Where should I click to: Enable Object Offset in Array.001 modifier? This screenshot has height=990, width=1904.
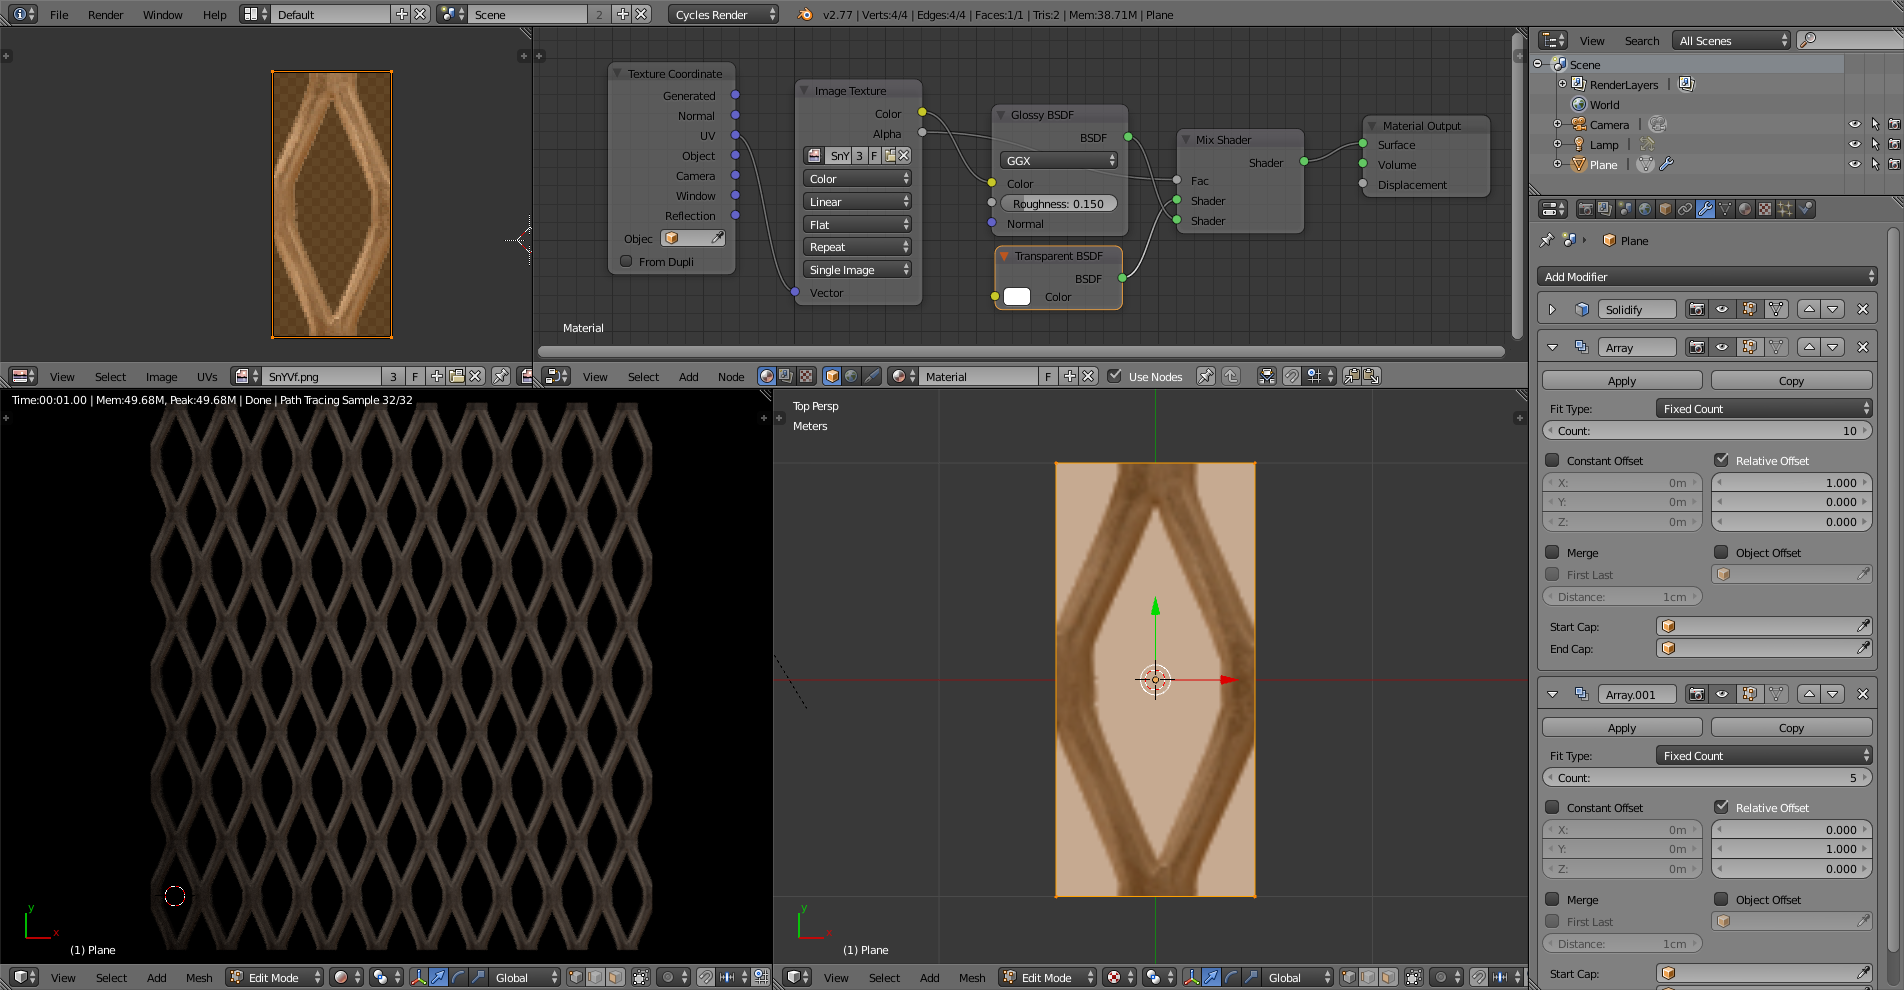coord(1721,899)
